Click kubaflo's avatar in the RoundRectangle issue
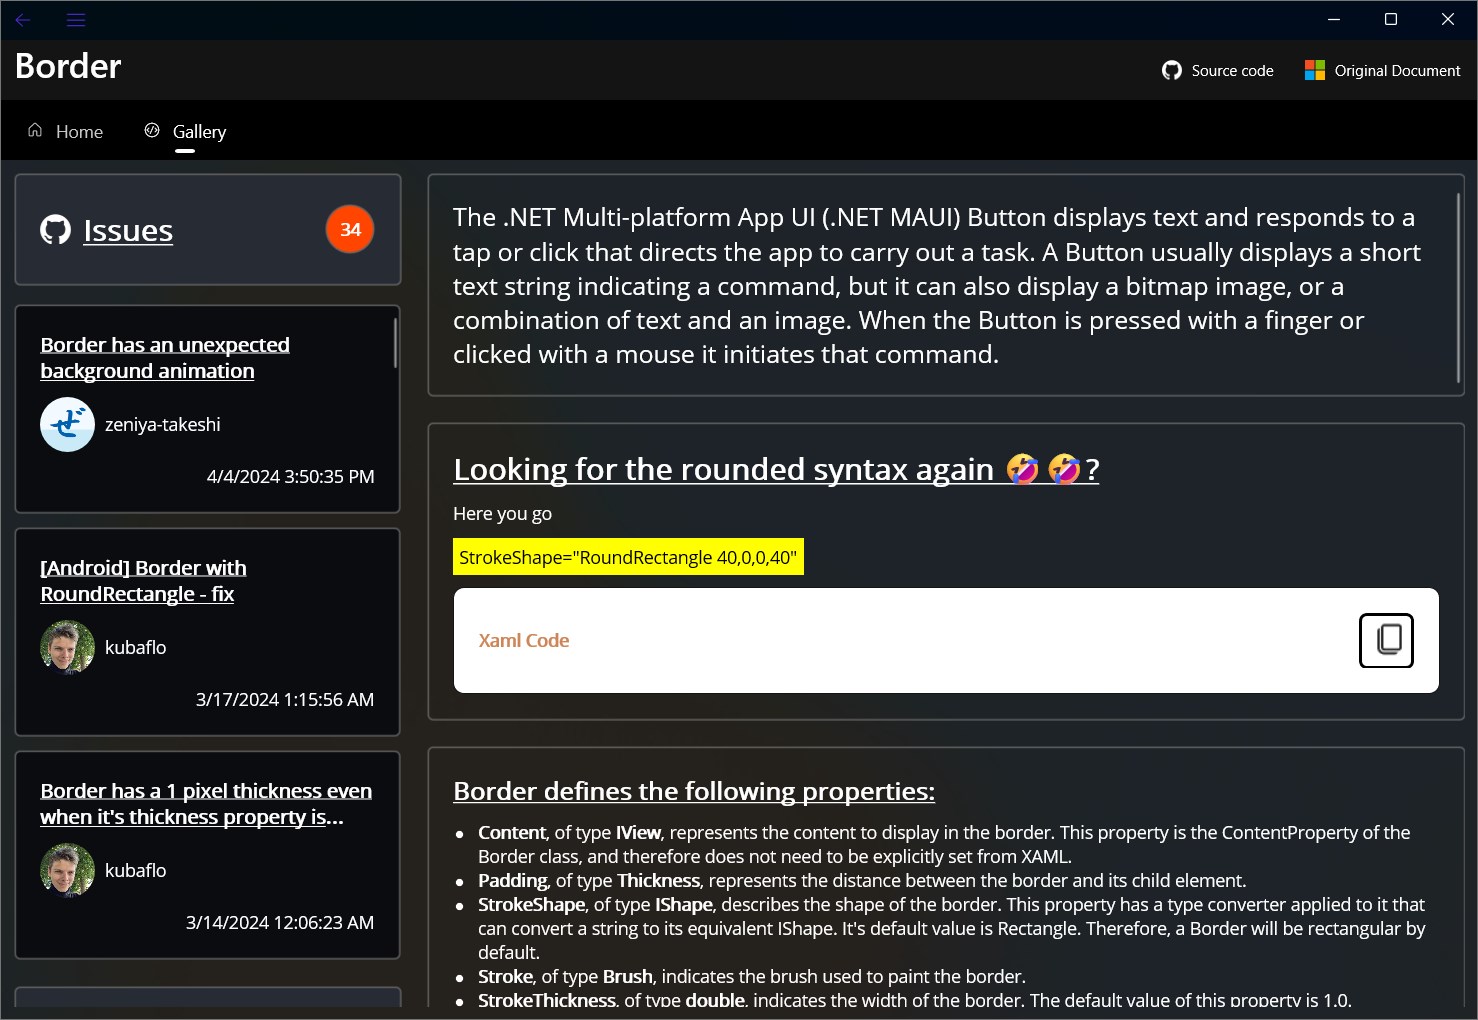 click(67, 647)
